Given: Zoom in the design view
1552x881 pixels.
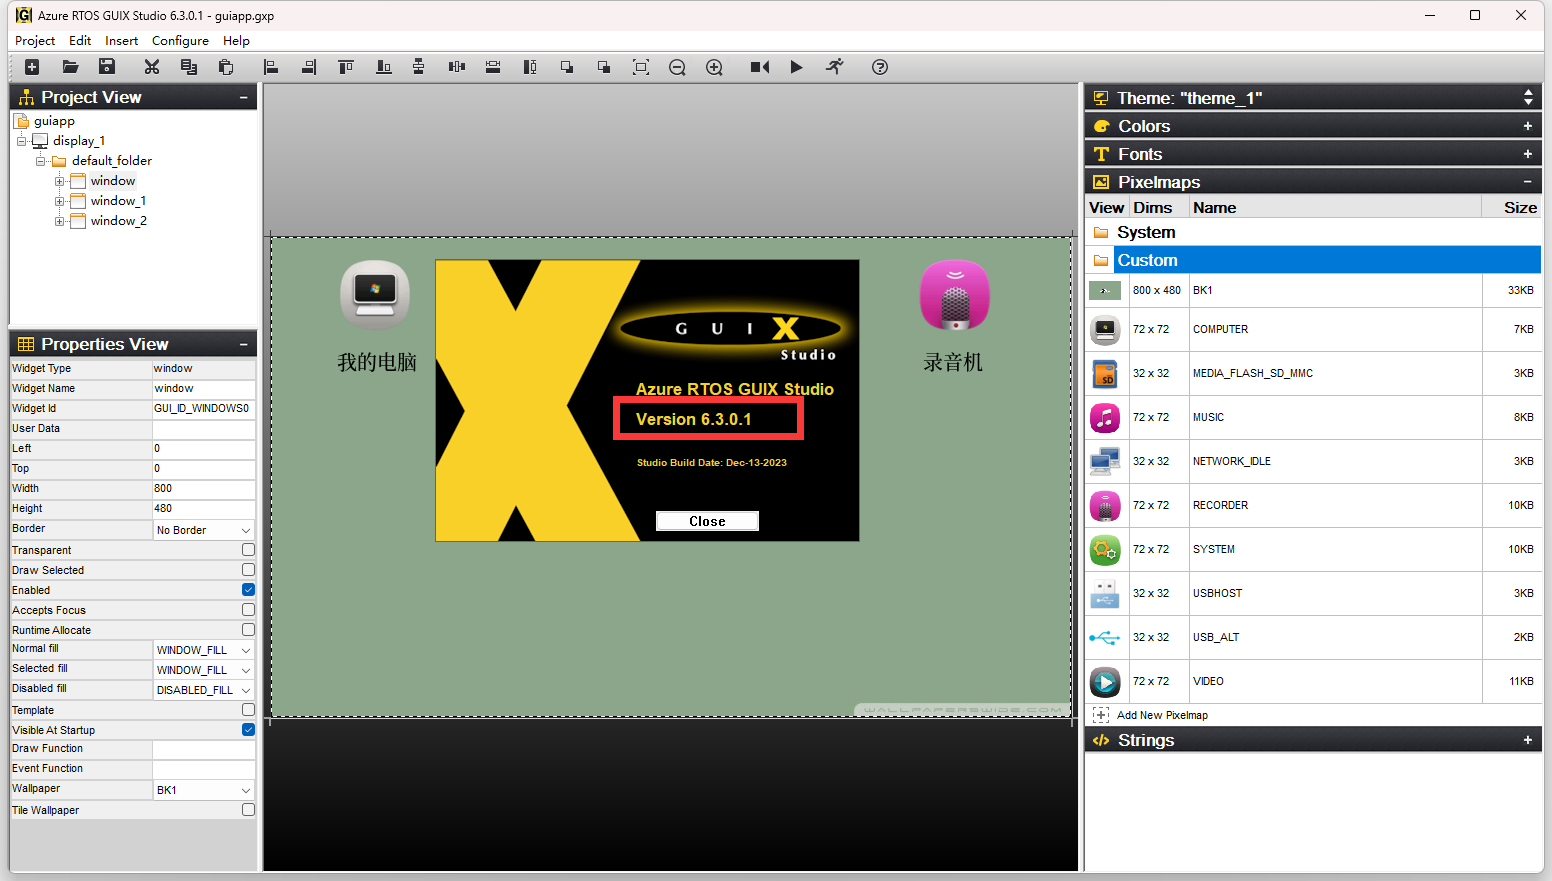Looking at the screenshot, I should (714, 67).
